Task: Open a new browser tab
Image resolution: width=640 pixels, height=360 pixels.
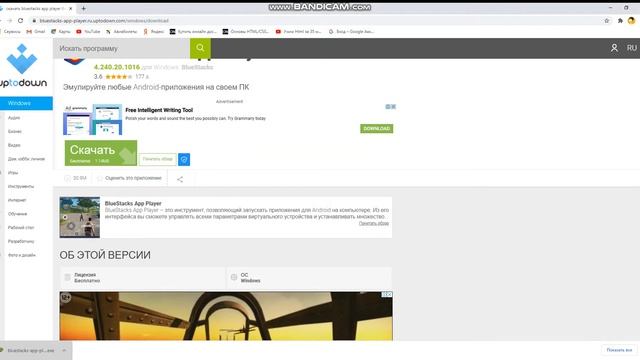Action: 83,8
